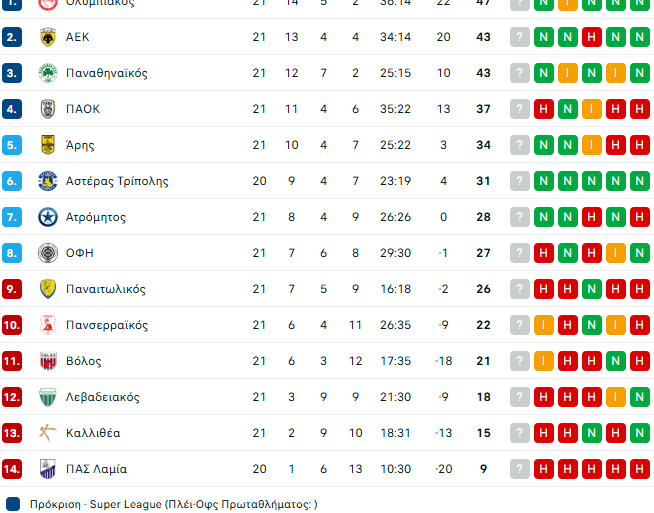This screenshot has width=654, height=513.
Task: Select the ΠΑΣ Λαμία team name
Action: [x=96, y=469]
